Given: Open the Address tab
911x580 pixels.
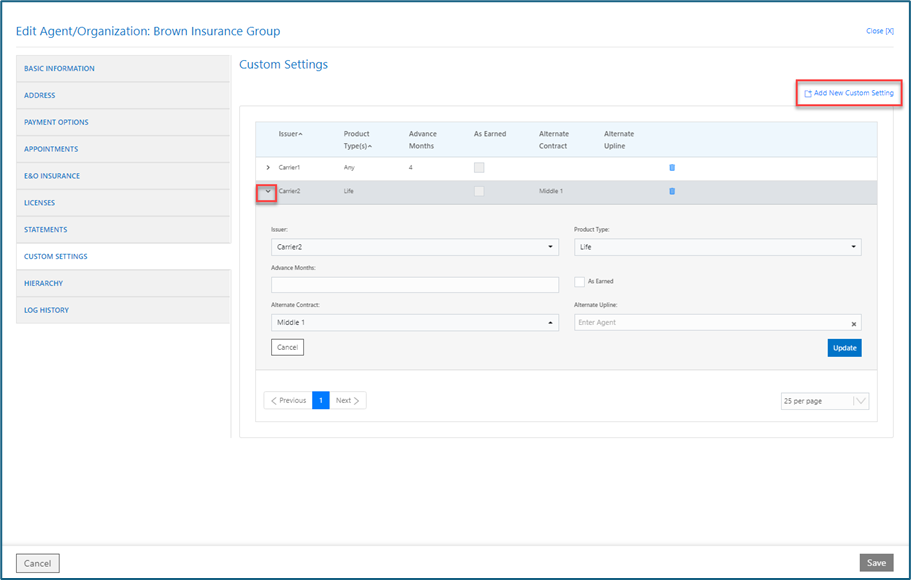Looking at the screenshot, I should tap(123, 95).
